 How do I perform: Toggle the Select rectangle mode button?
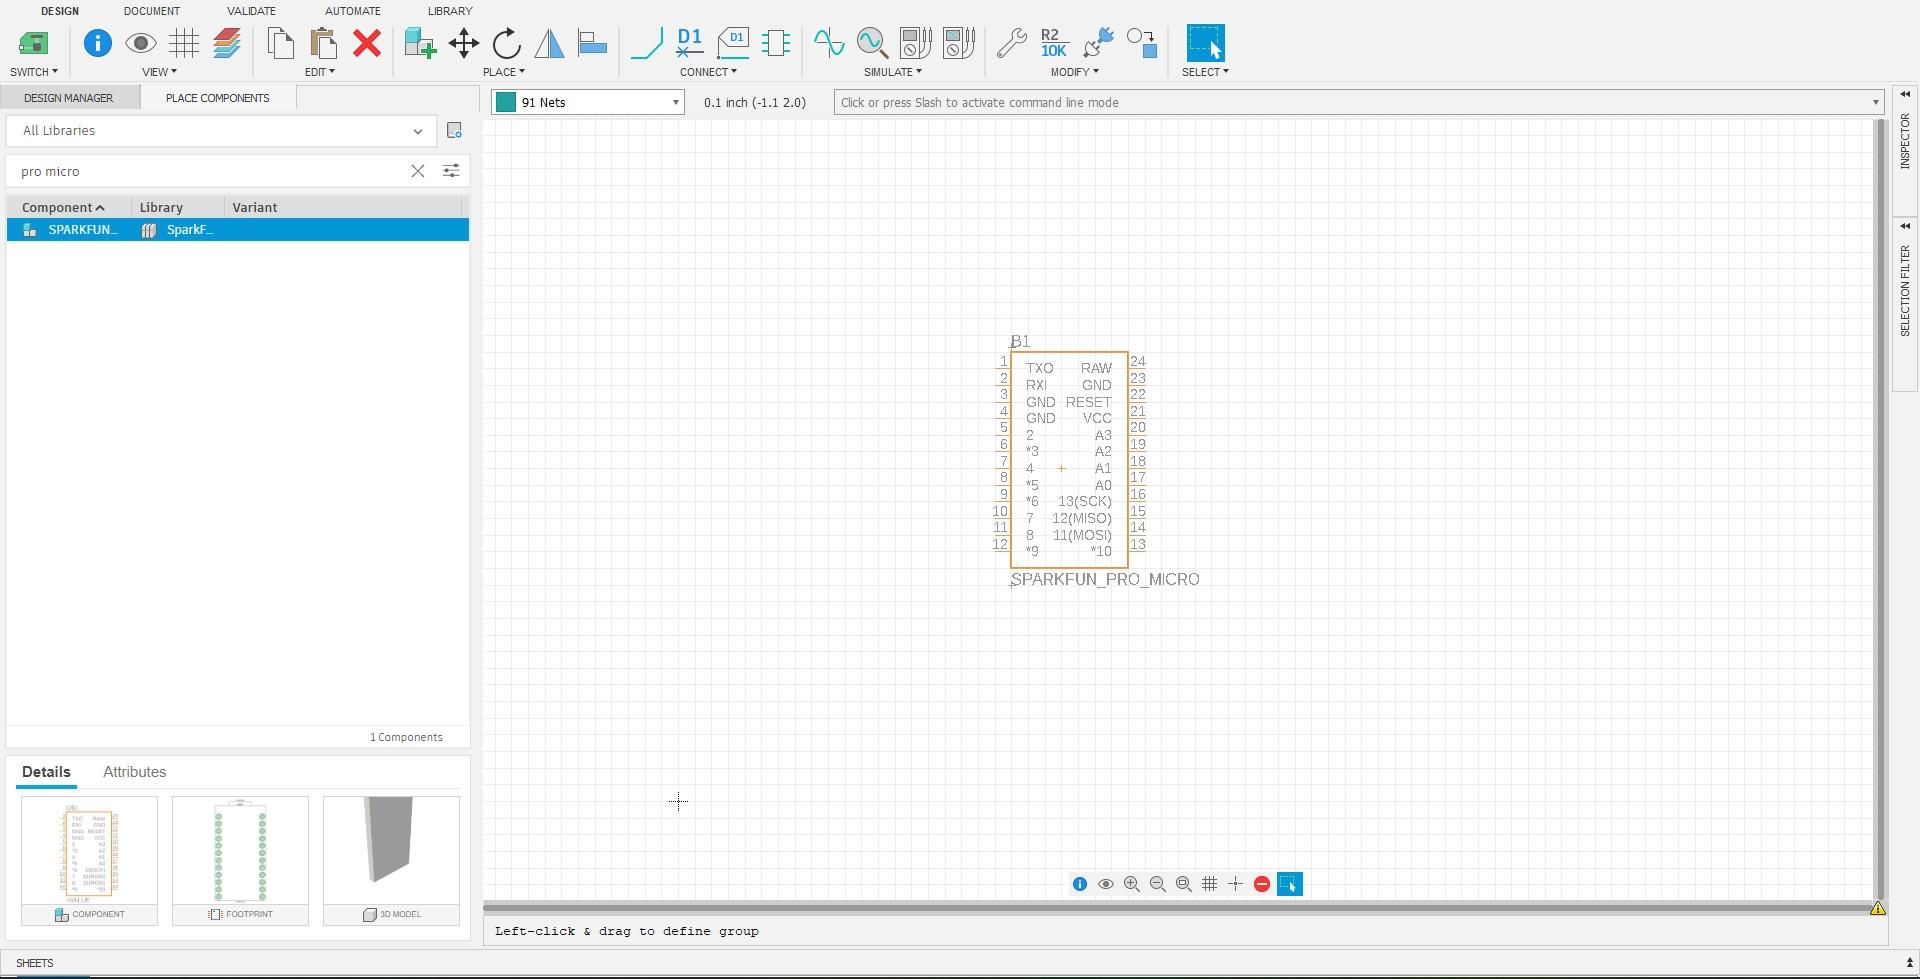[1290, 884]
